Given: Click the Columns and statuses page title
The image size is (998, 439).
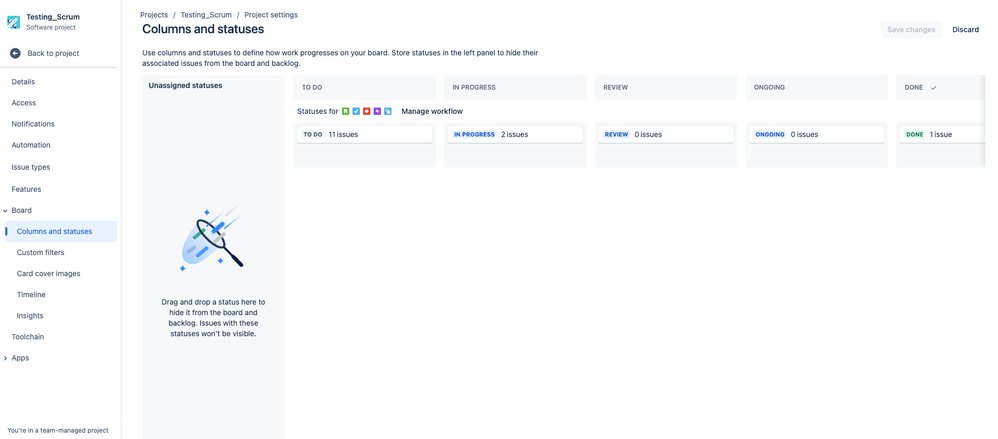Looking at the screenshot, I should (203, 29).
